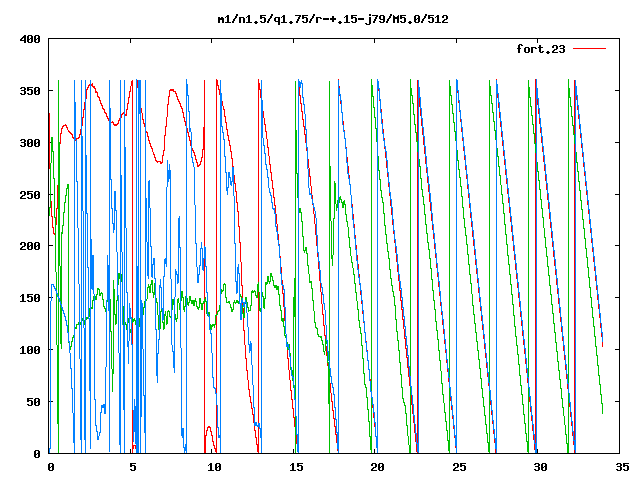640x480 pixels.
Task: Click the x-axis label 5
Action: (133, 467)
